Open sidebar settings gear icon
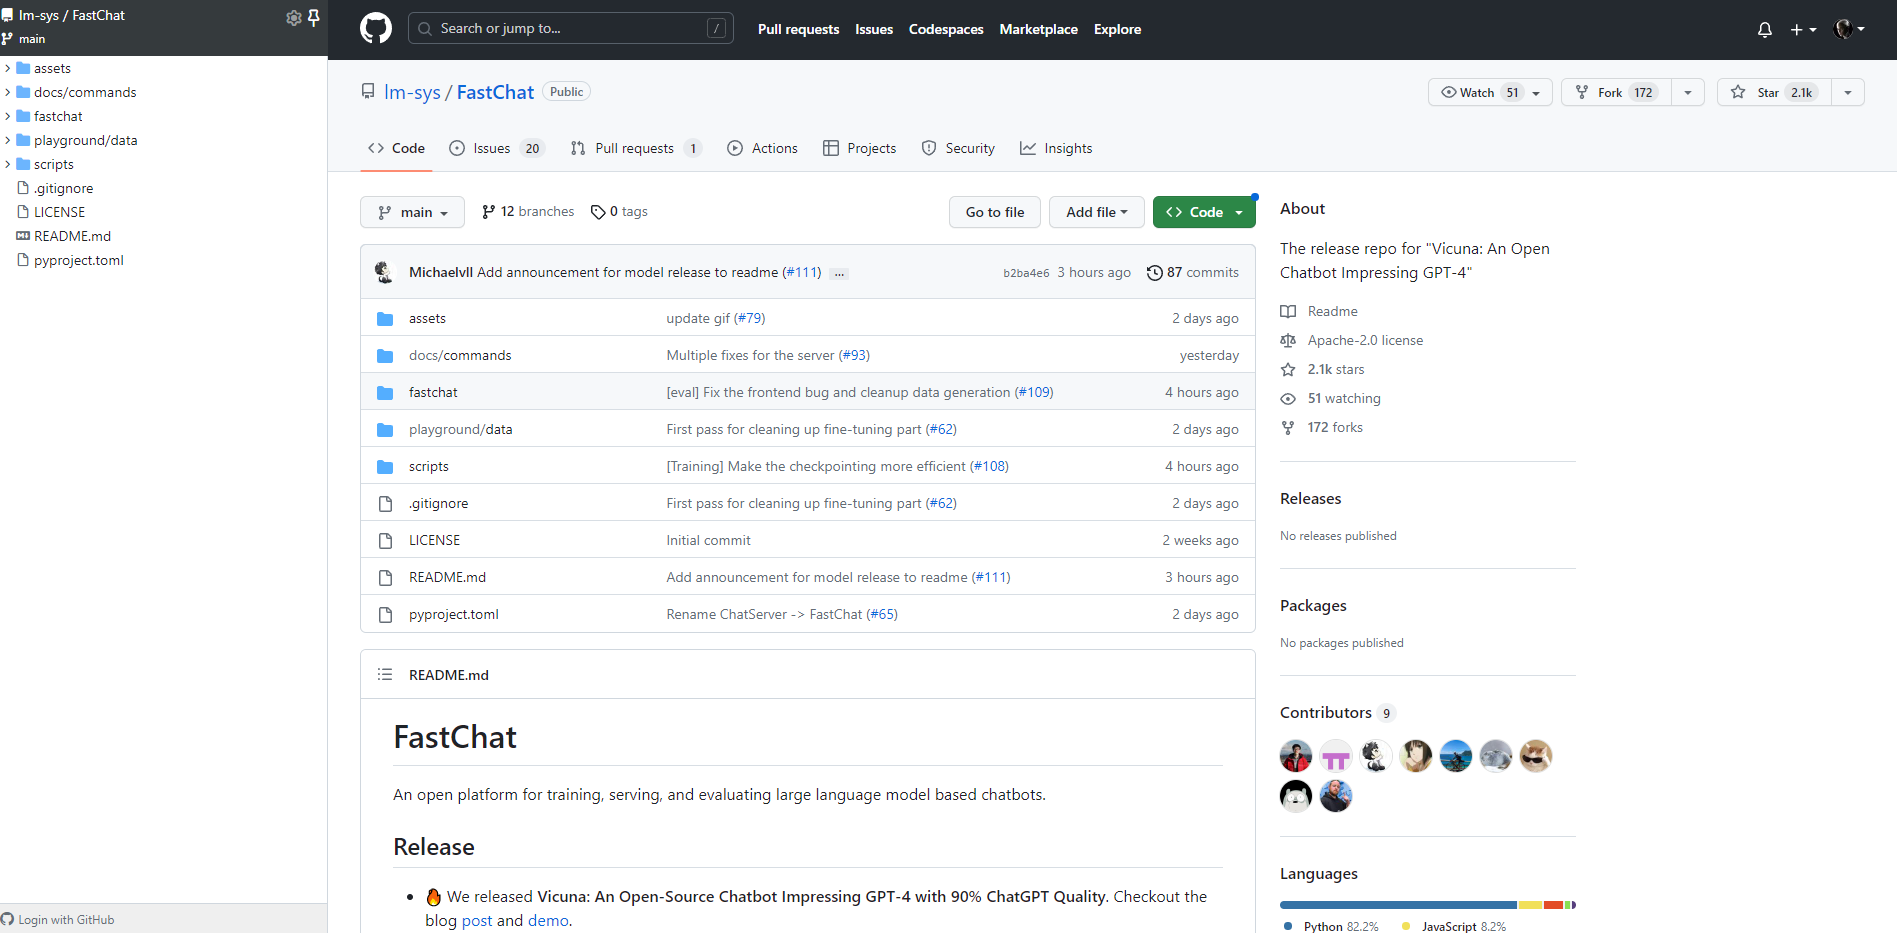 coord(294,17)
